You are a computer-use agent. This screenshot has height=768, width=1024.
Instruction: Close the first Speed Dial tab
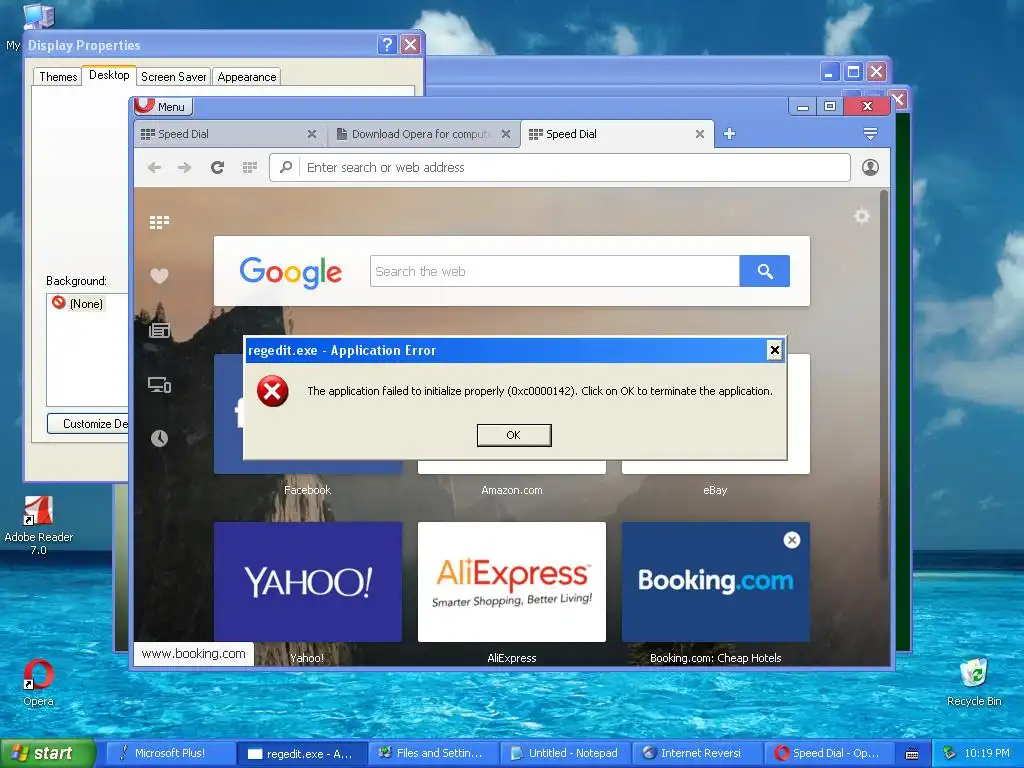312,134
